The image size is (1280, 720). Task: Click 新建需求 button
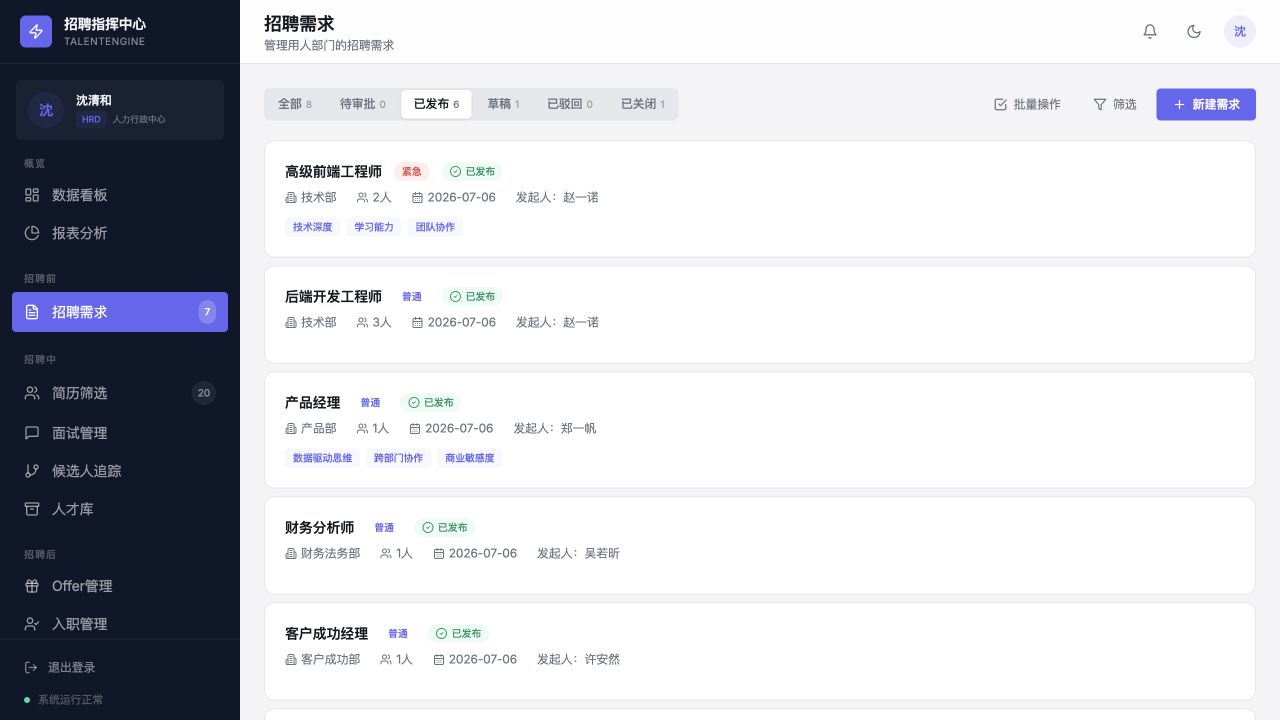coord(1206,104)
